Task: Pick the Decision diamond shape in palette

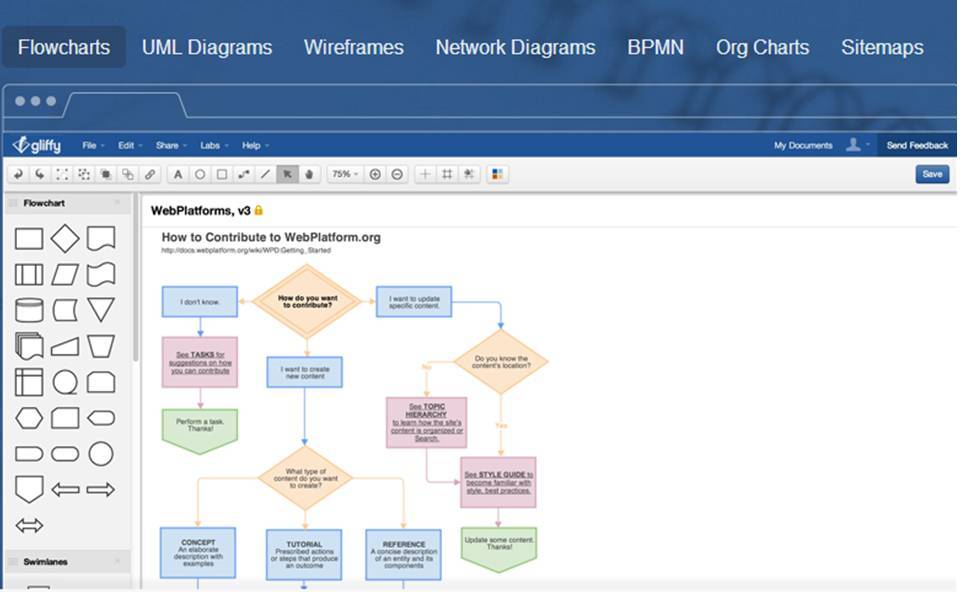Action: [65, 238]
